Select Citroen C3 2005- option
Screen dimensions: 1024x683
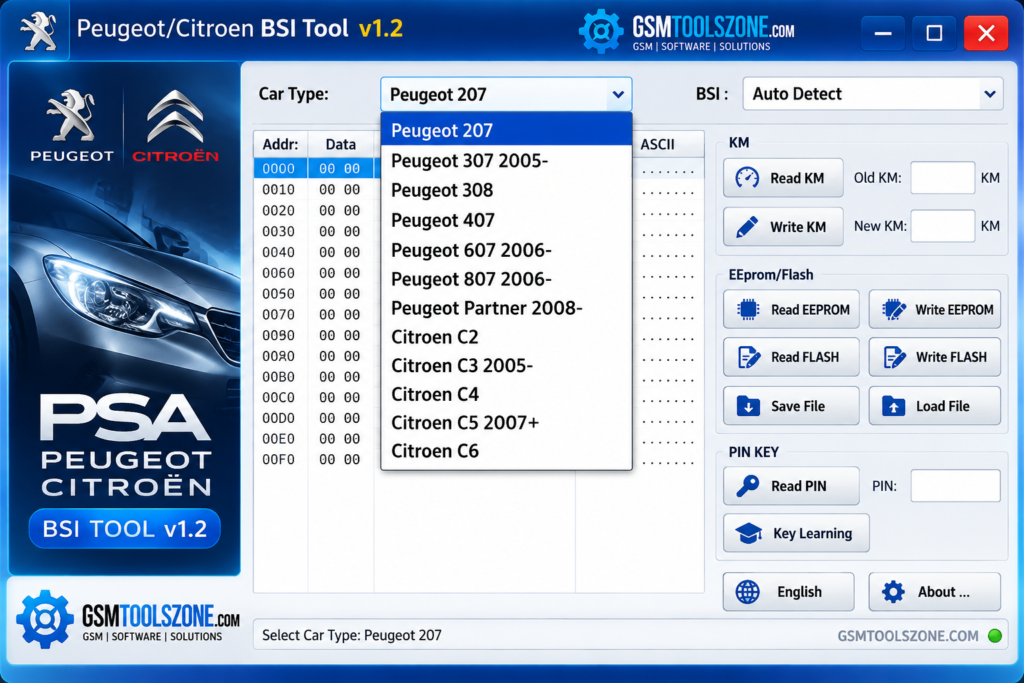[506, 365]
